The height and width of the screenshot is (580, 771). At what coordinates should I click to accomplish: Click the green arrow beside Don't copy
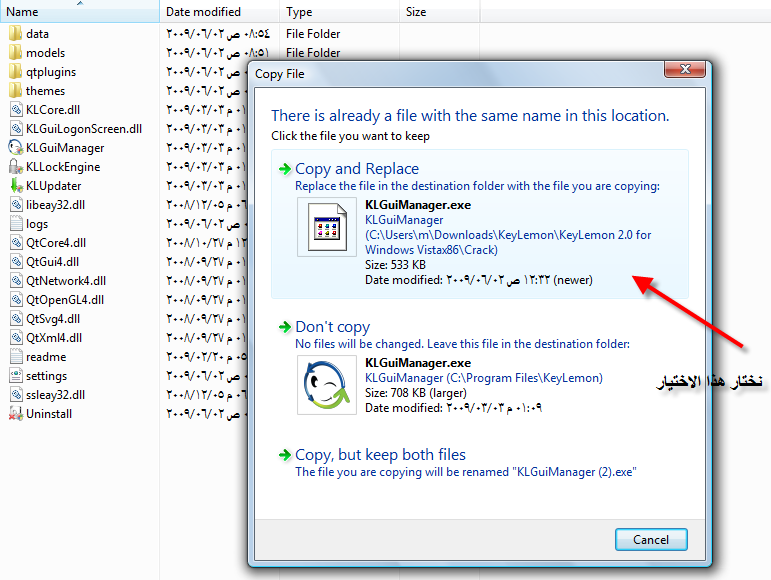(x=285, y=327)
